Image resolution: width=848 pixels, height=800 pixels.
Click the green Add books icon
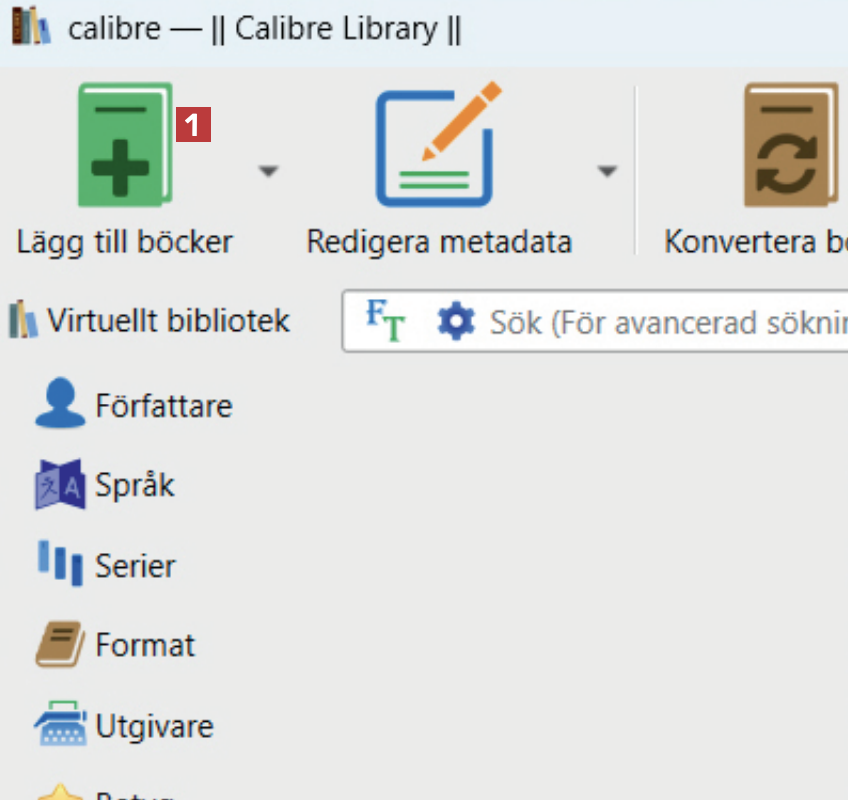tap(125, 145)
